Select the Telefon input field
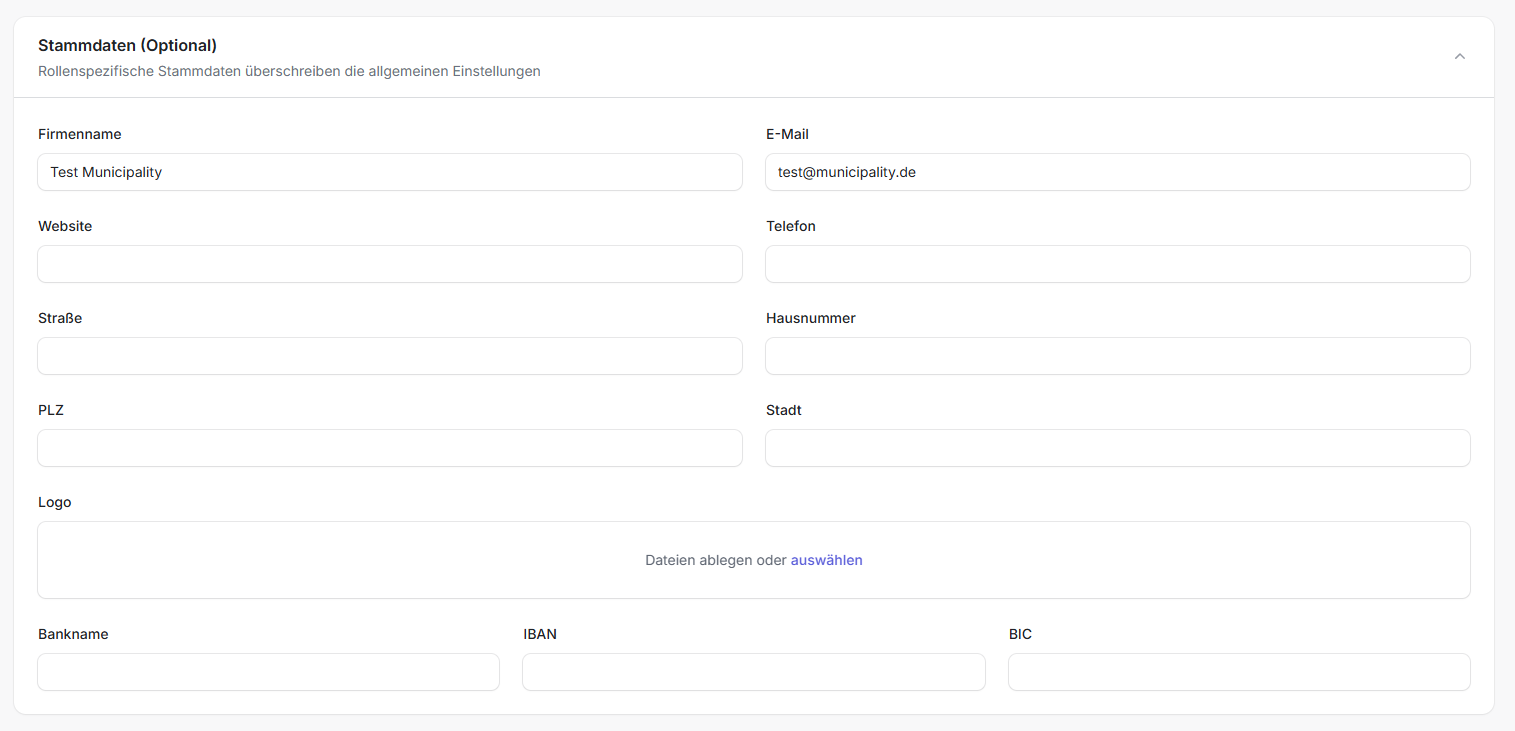This screenshot has height=731, width=1515. pos(1117,264)
